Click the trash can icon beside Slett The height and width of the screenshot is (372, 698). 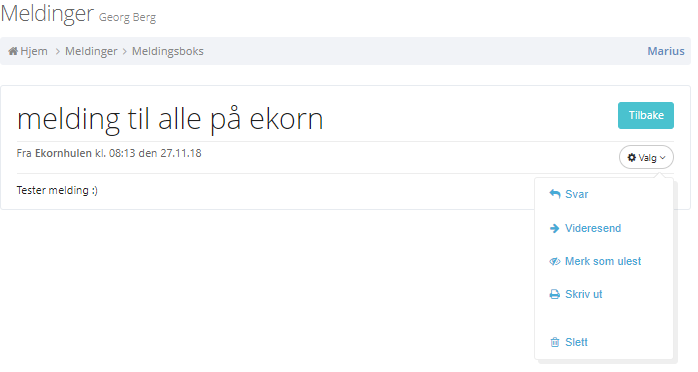click(x=555, y=342)
